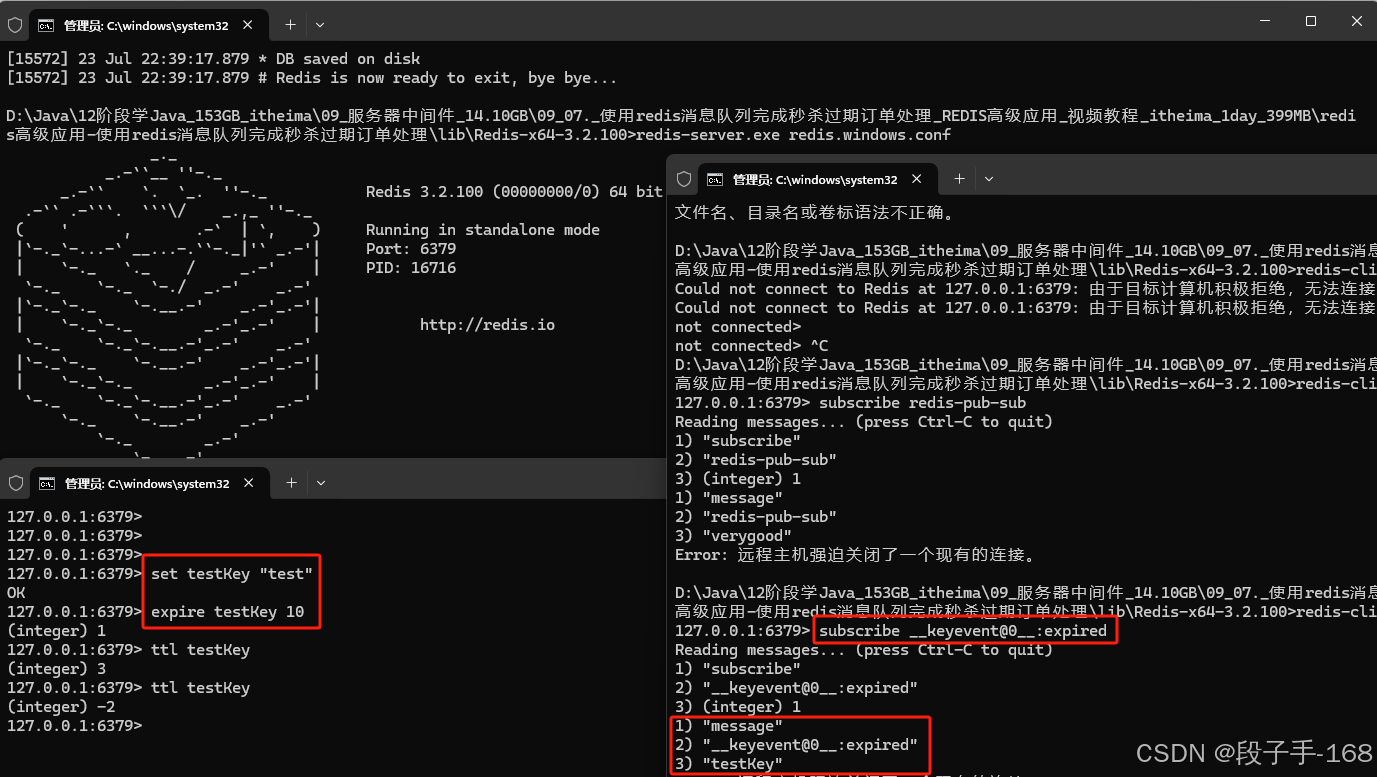1377x777 pixels.
Task: Open a new tab in top terminal window
Action: point(290,24)
